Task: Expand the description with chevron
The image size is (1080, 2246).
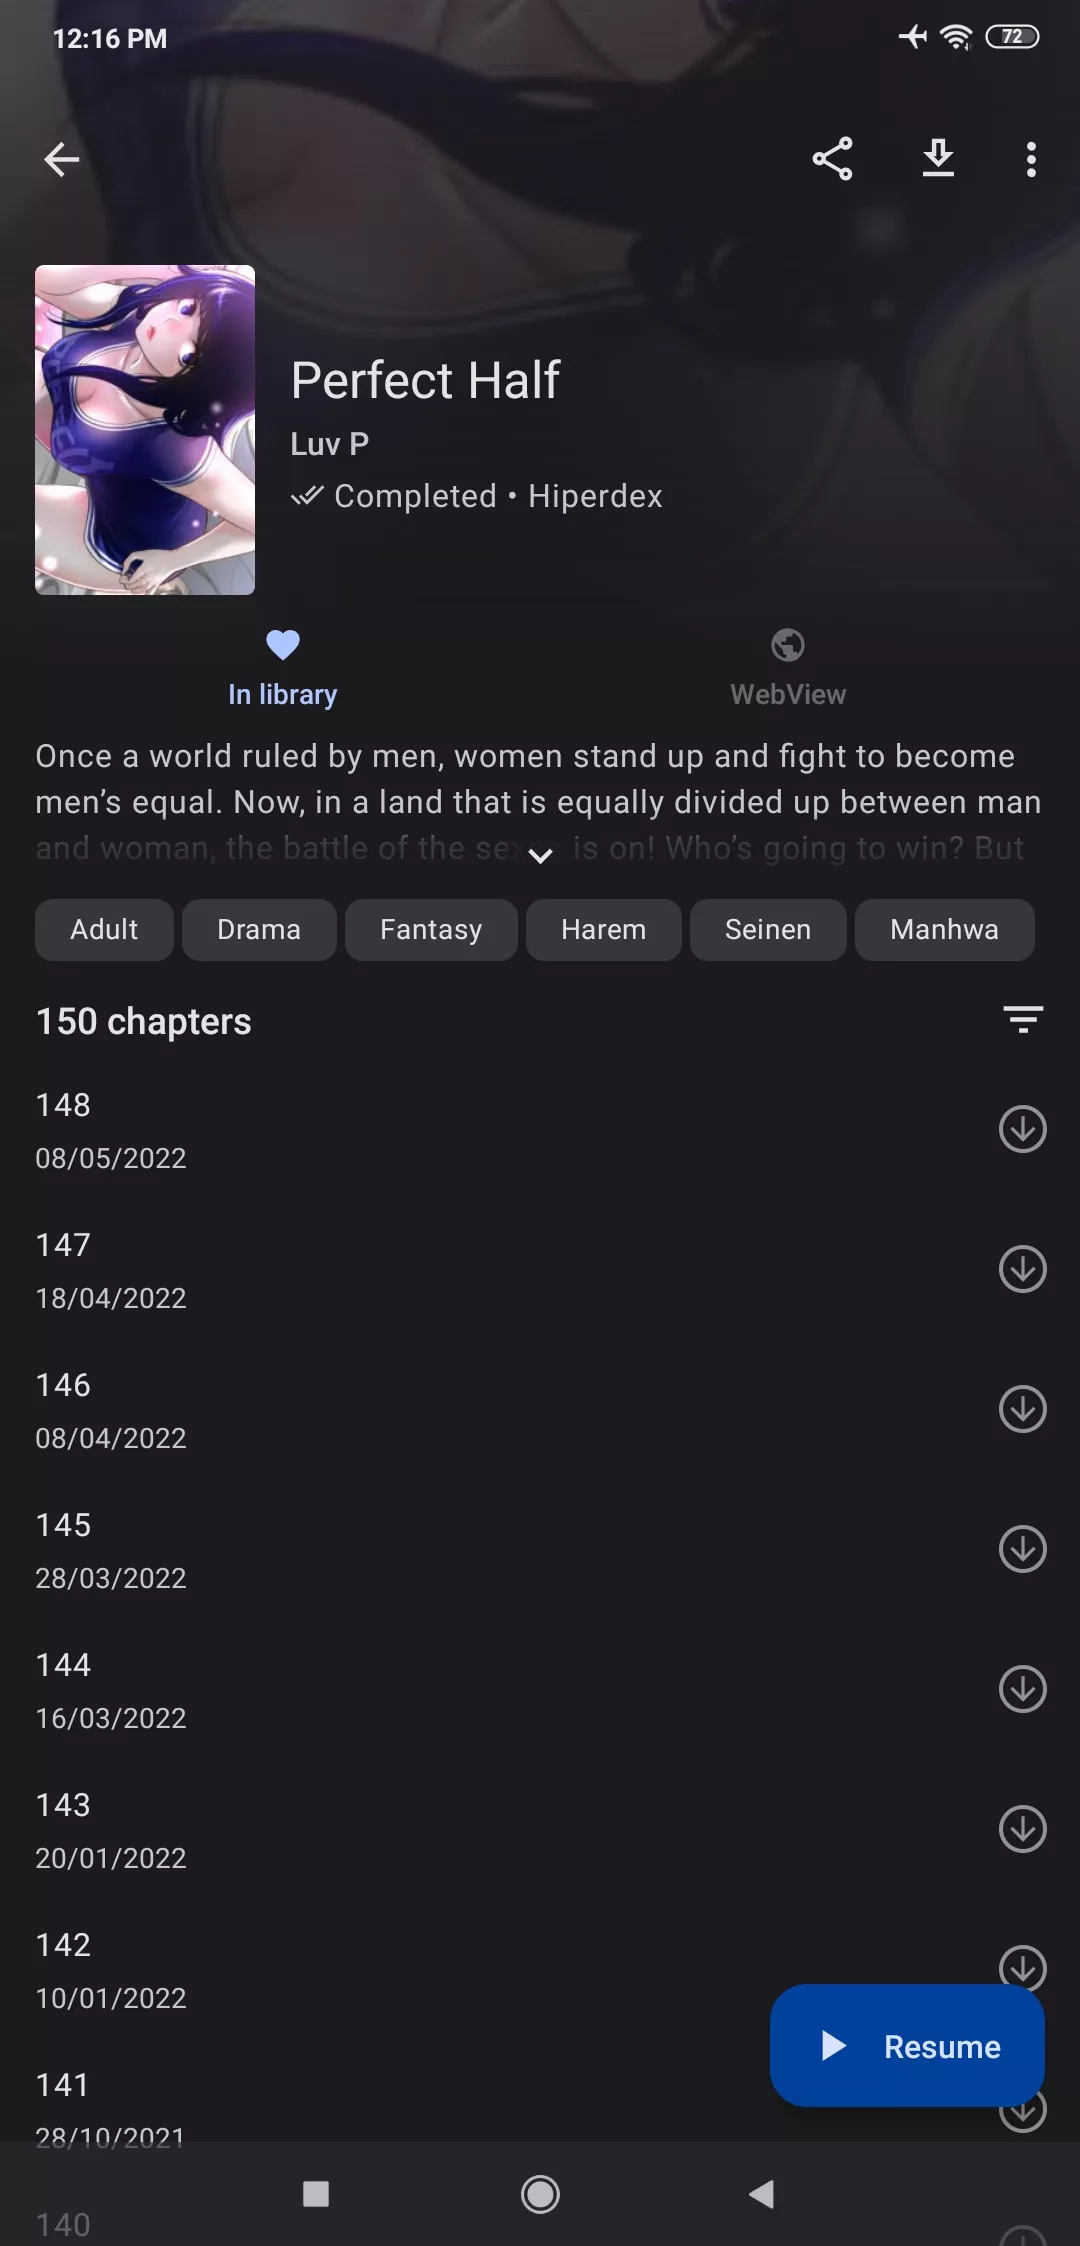Action: point(540,855)
